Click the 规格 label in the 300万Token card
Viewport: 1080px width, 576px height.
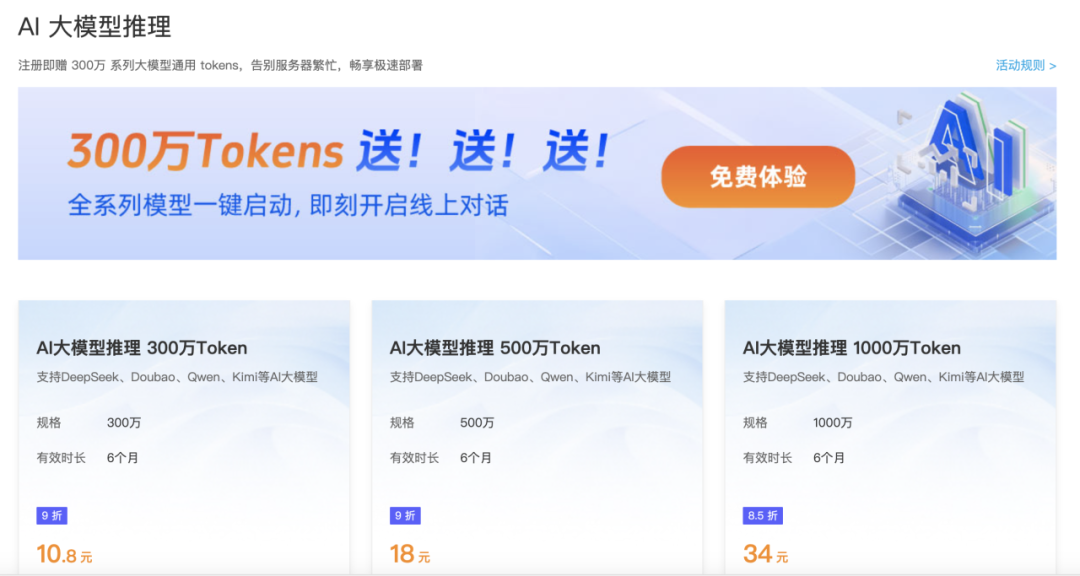coord(49,422)
